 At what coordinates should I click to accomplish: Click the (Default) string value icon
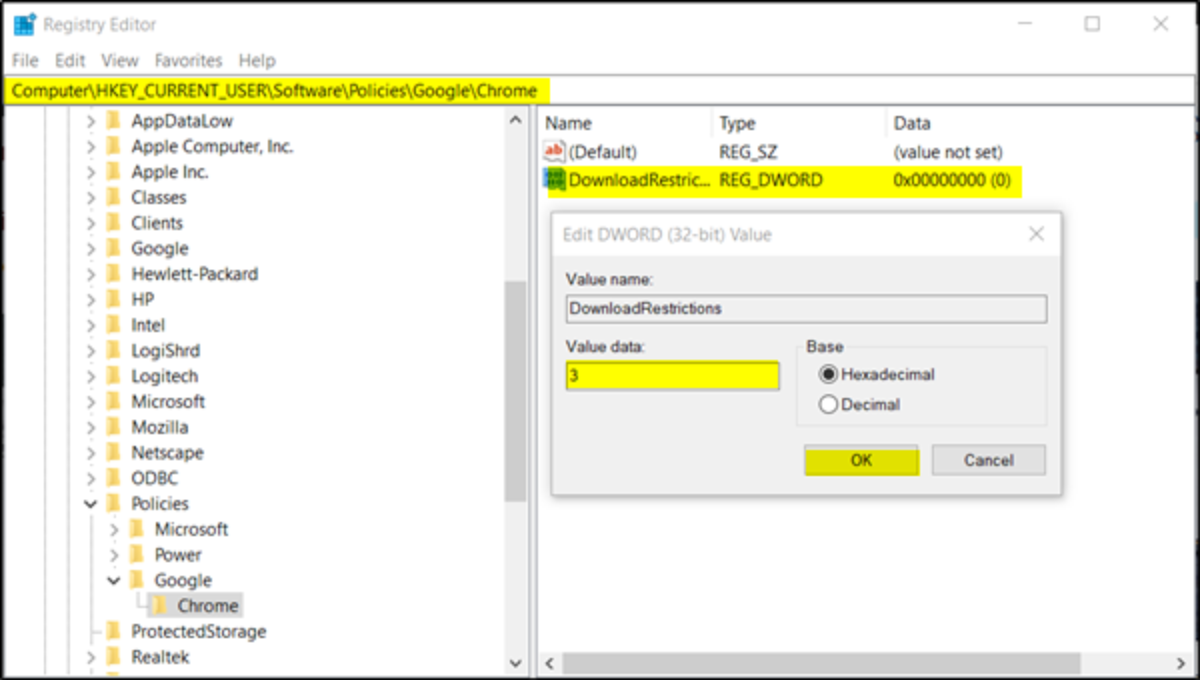(554, 152)
